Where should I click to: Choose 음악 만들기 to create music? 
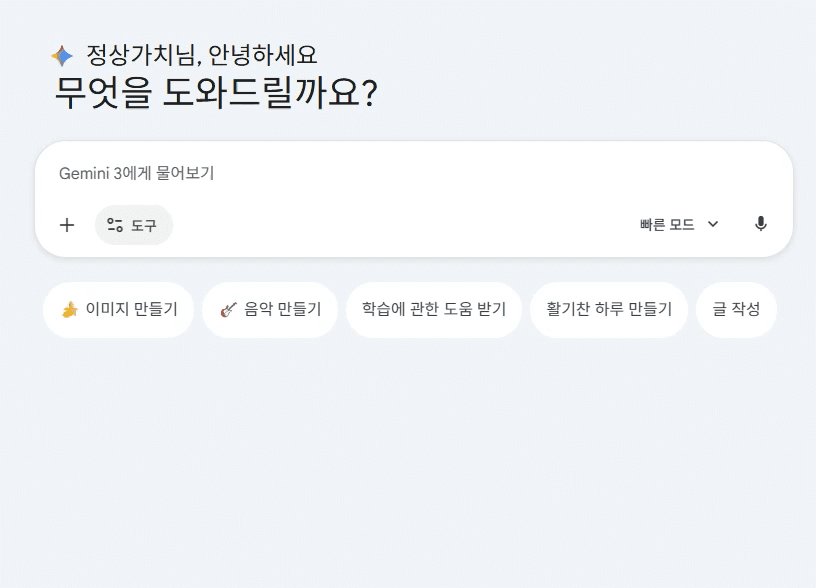tap(269, 310)
